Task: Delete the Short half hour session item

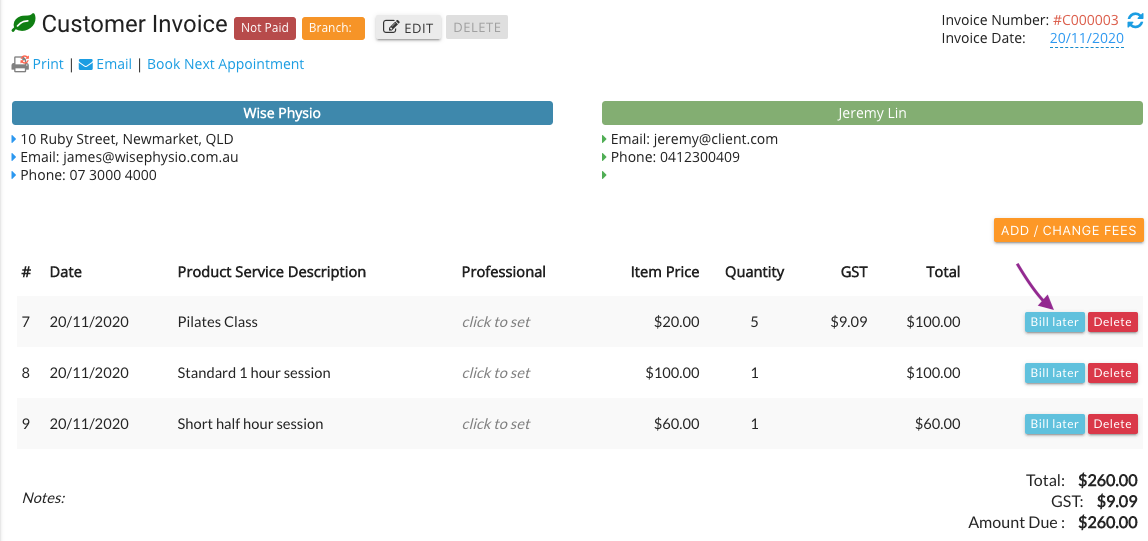Action: 1113,424
